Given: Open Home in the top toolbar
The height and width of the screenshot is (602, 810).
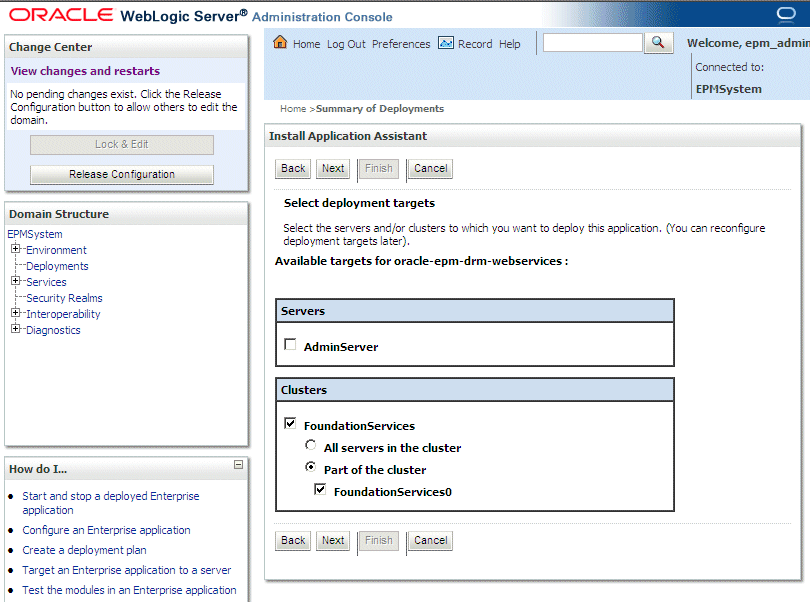Looking at the screenshot, I should pos(306,44).
